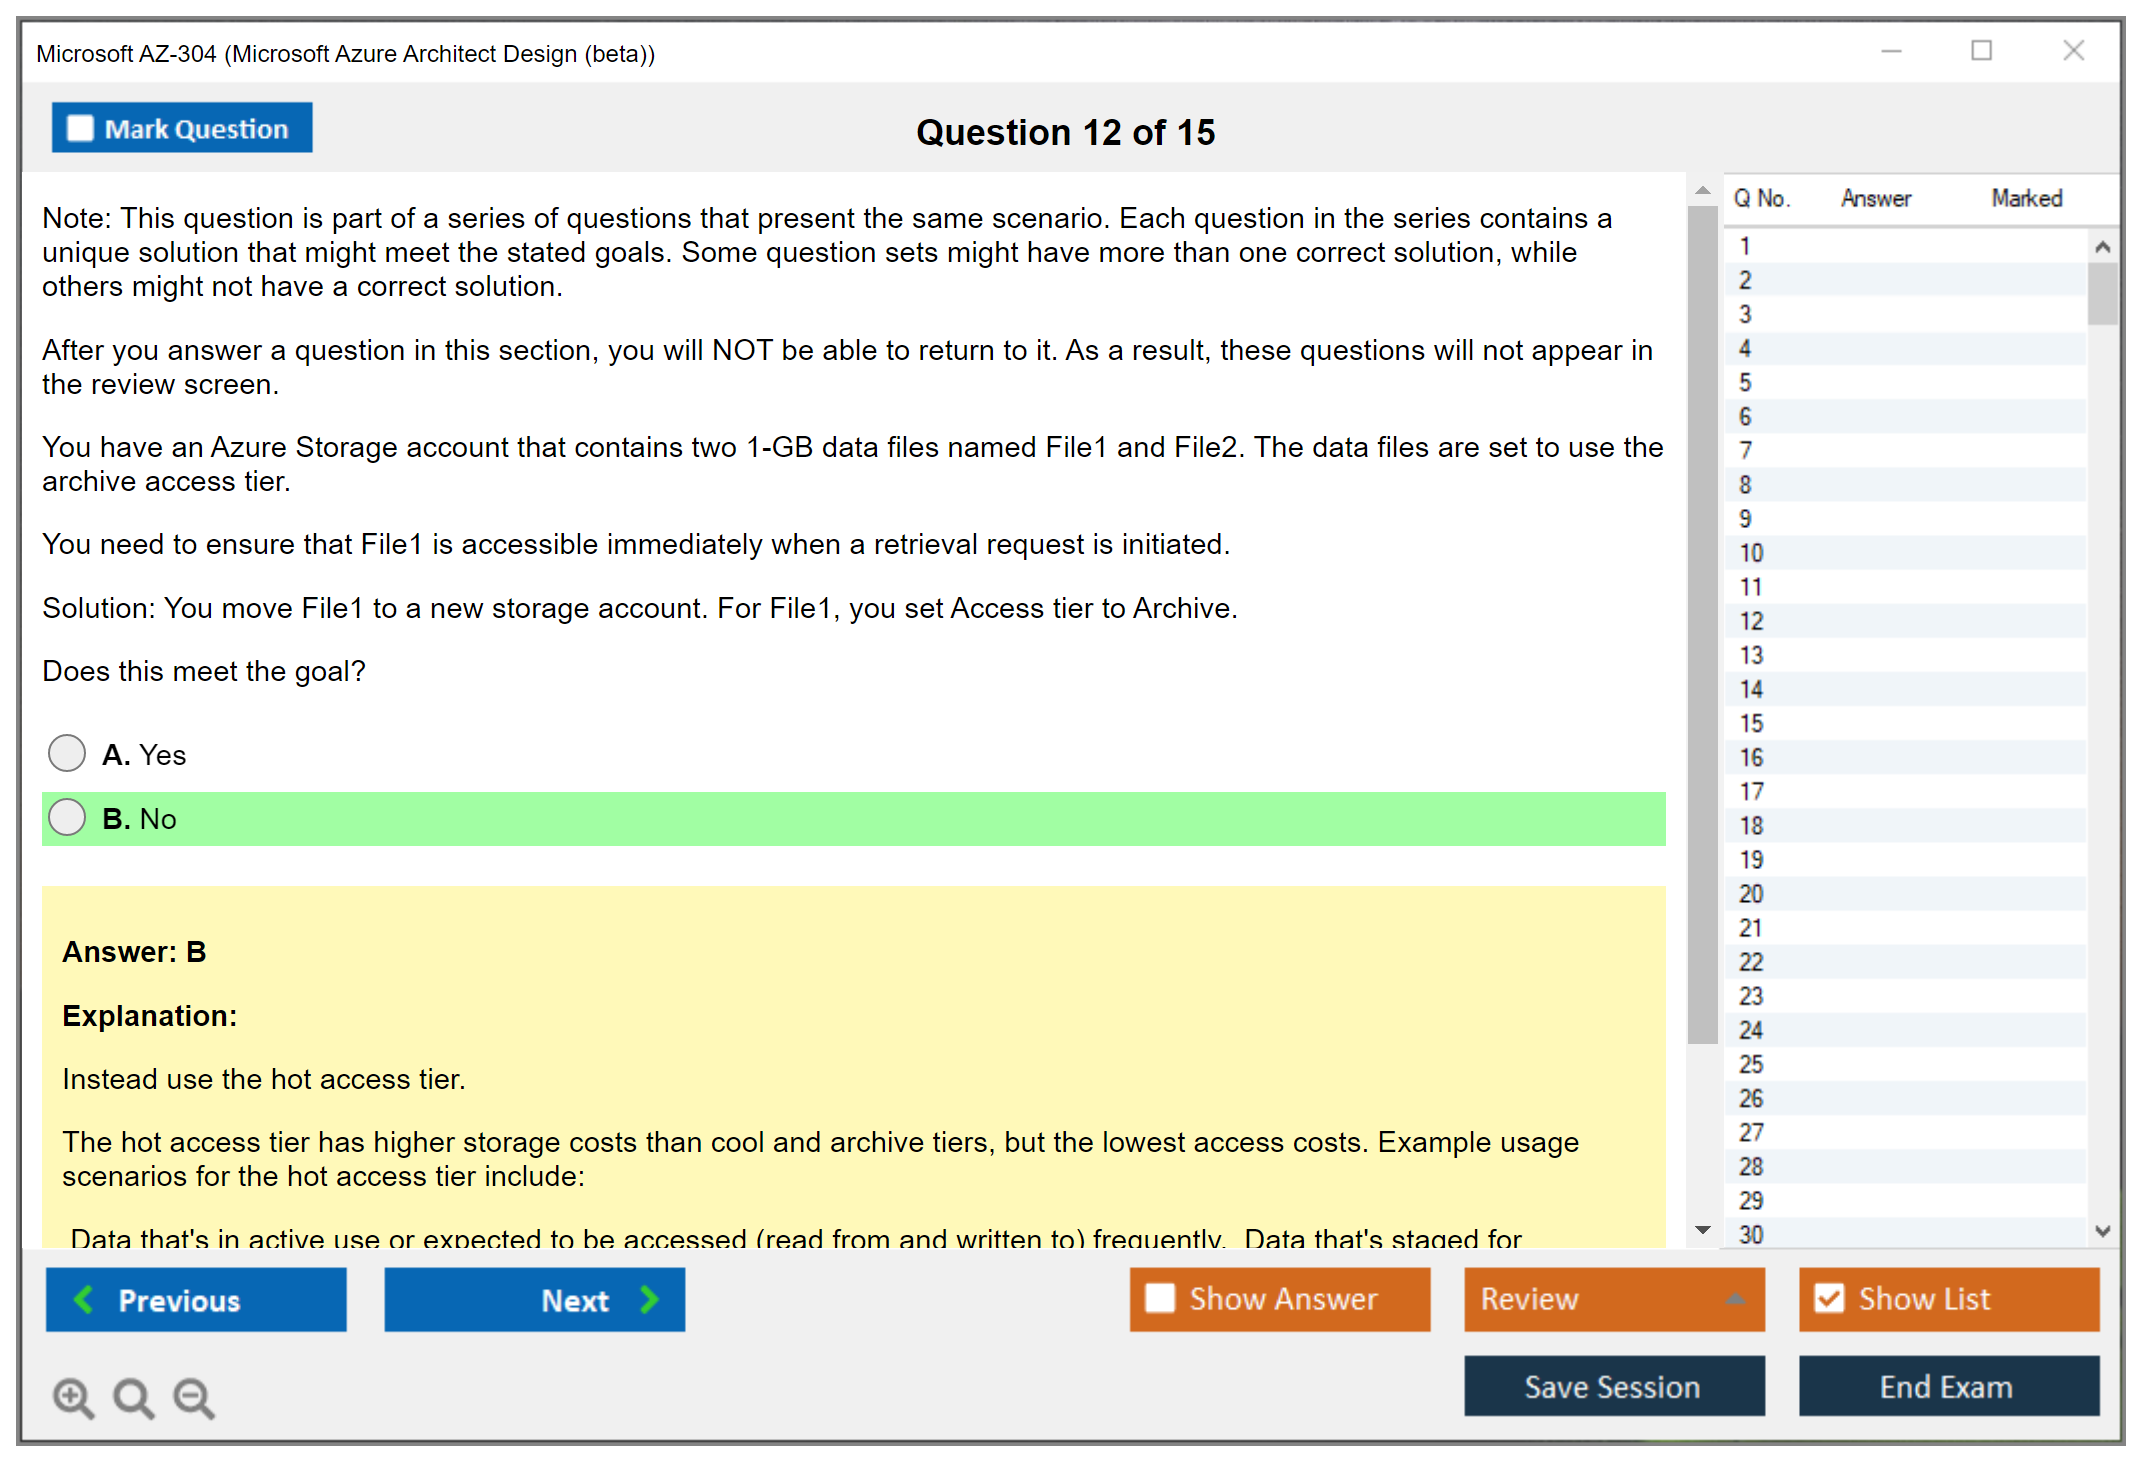
Task: Select radio option A. Yes
Action: [x=67, y=753]
